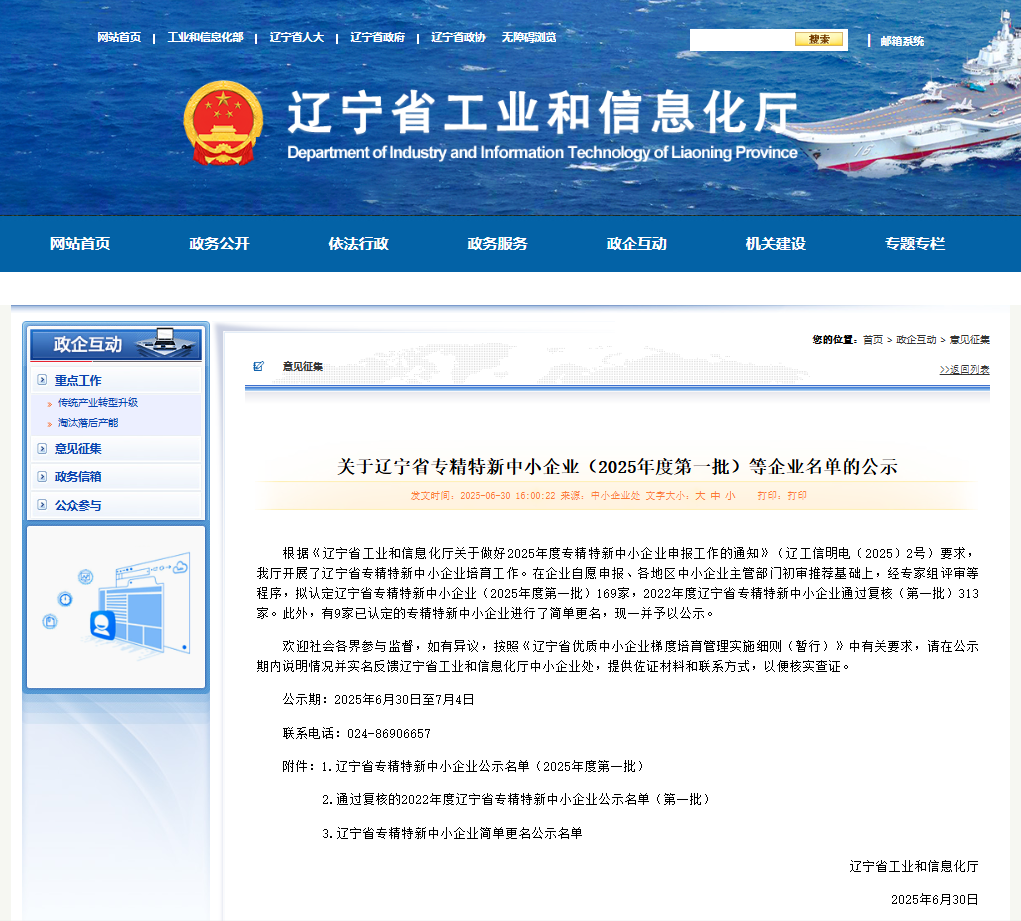
Task: Click the arrow icon next to 重点工作
Action: point(42,380)
